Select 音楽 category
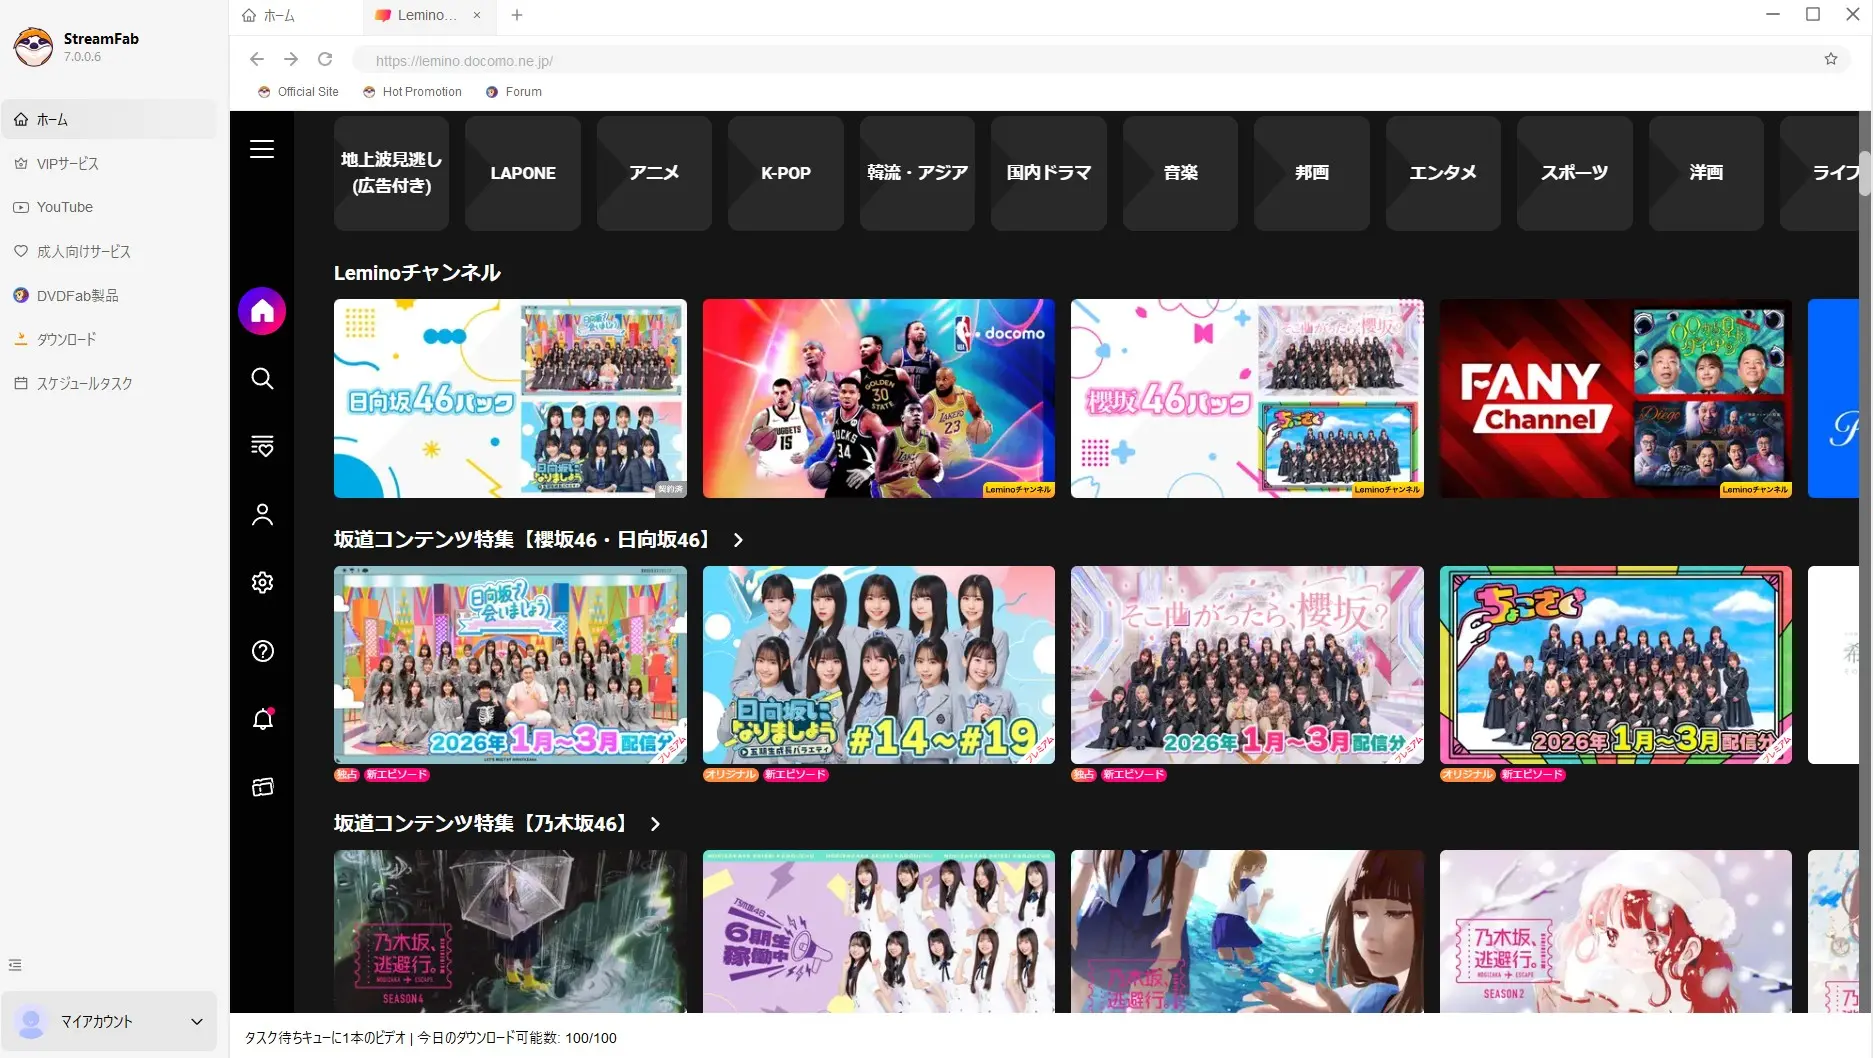1873x1058 pixels. [1180, 173]
